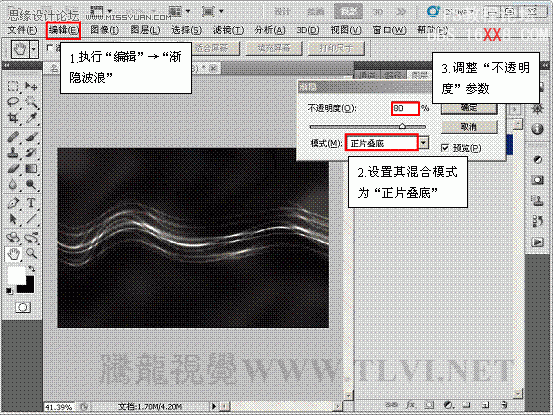Screen dimensions: 553x415
Task: Open the CS Live service icon
Action: [x=433, y=12]
